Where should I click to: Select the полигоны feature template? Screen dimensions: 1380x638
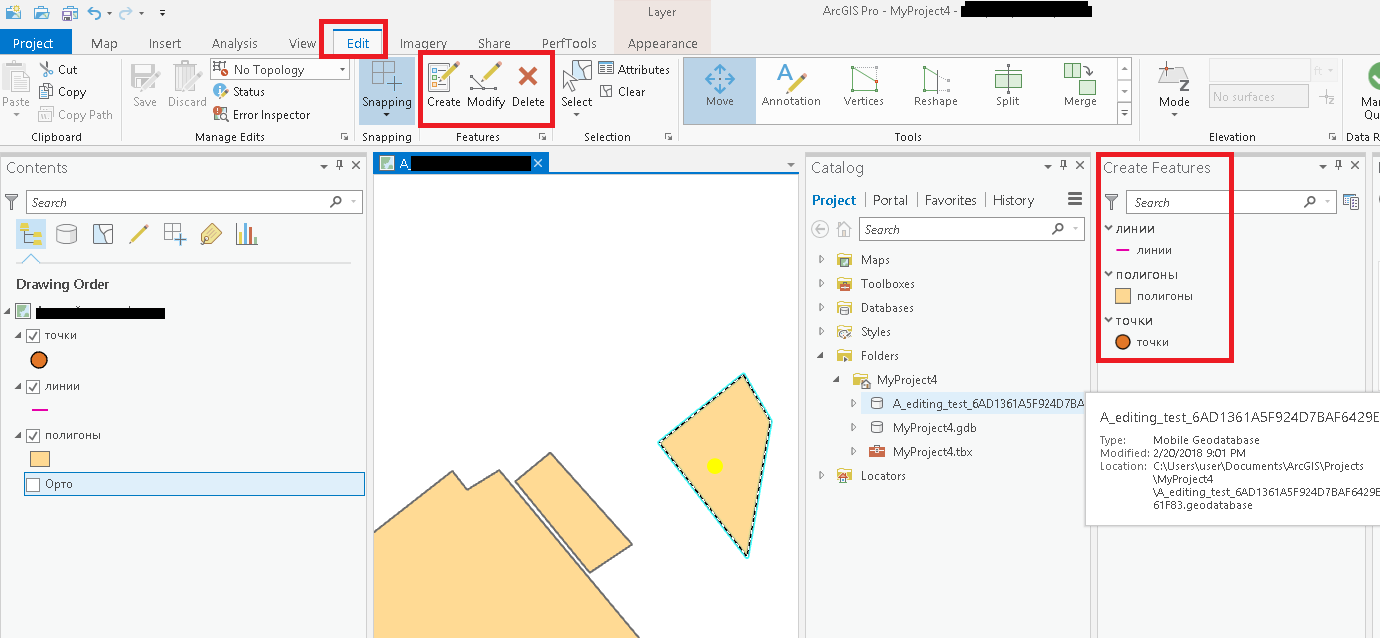(x=1155, y=296)
